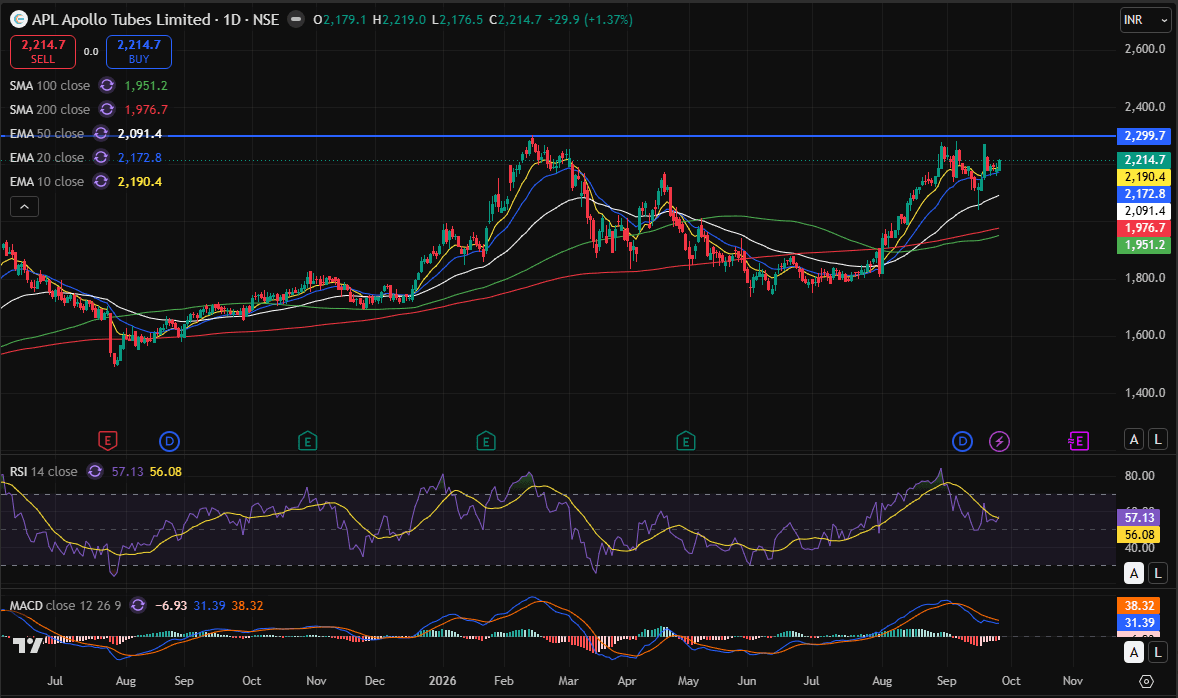Screen dimensions: 1178x698
Task: Click the 2026 label on time axis
Action: click(x=443, y=681)
